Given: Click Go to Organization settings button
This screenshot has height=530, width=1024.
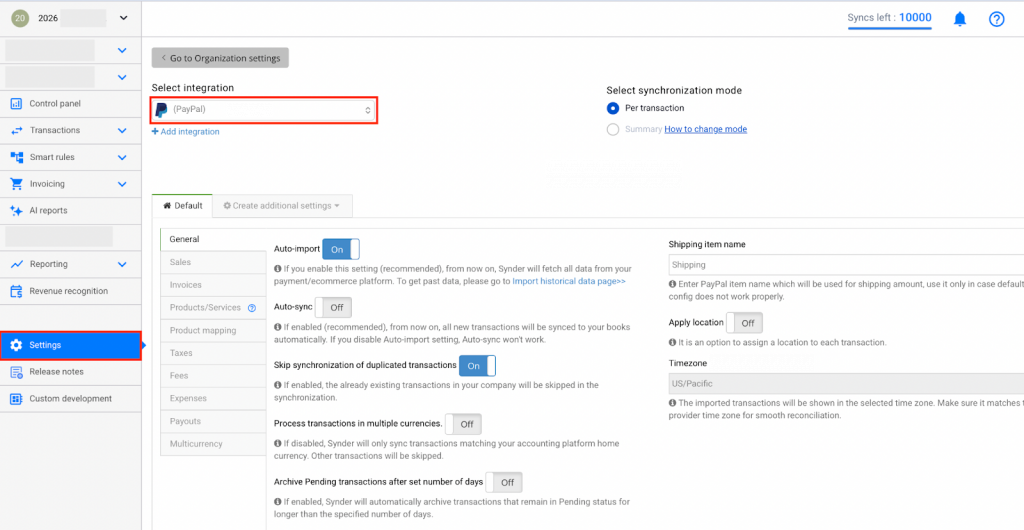Looking at the screenshot, I should 220,58.
